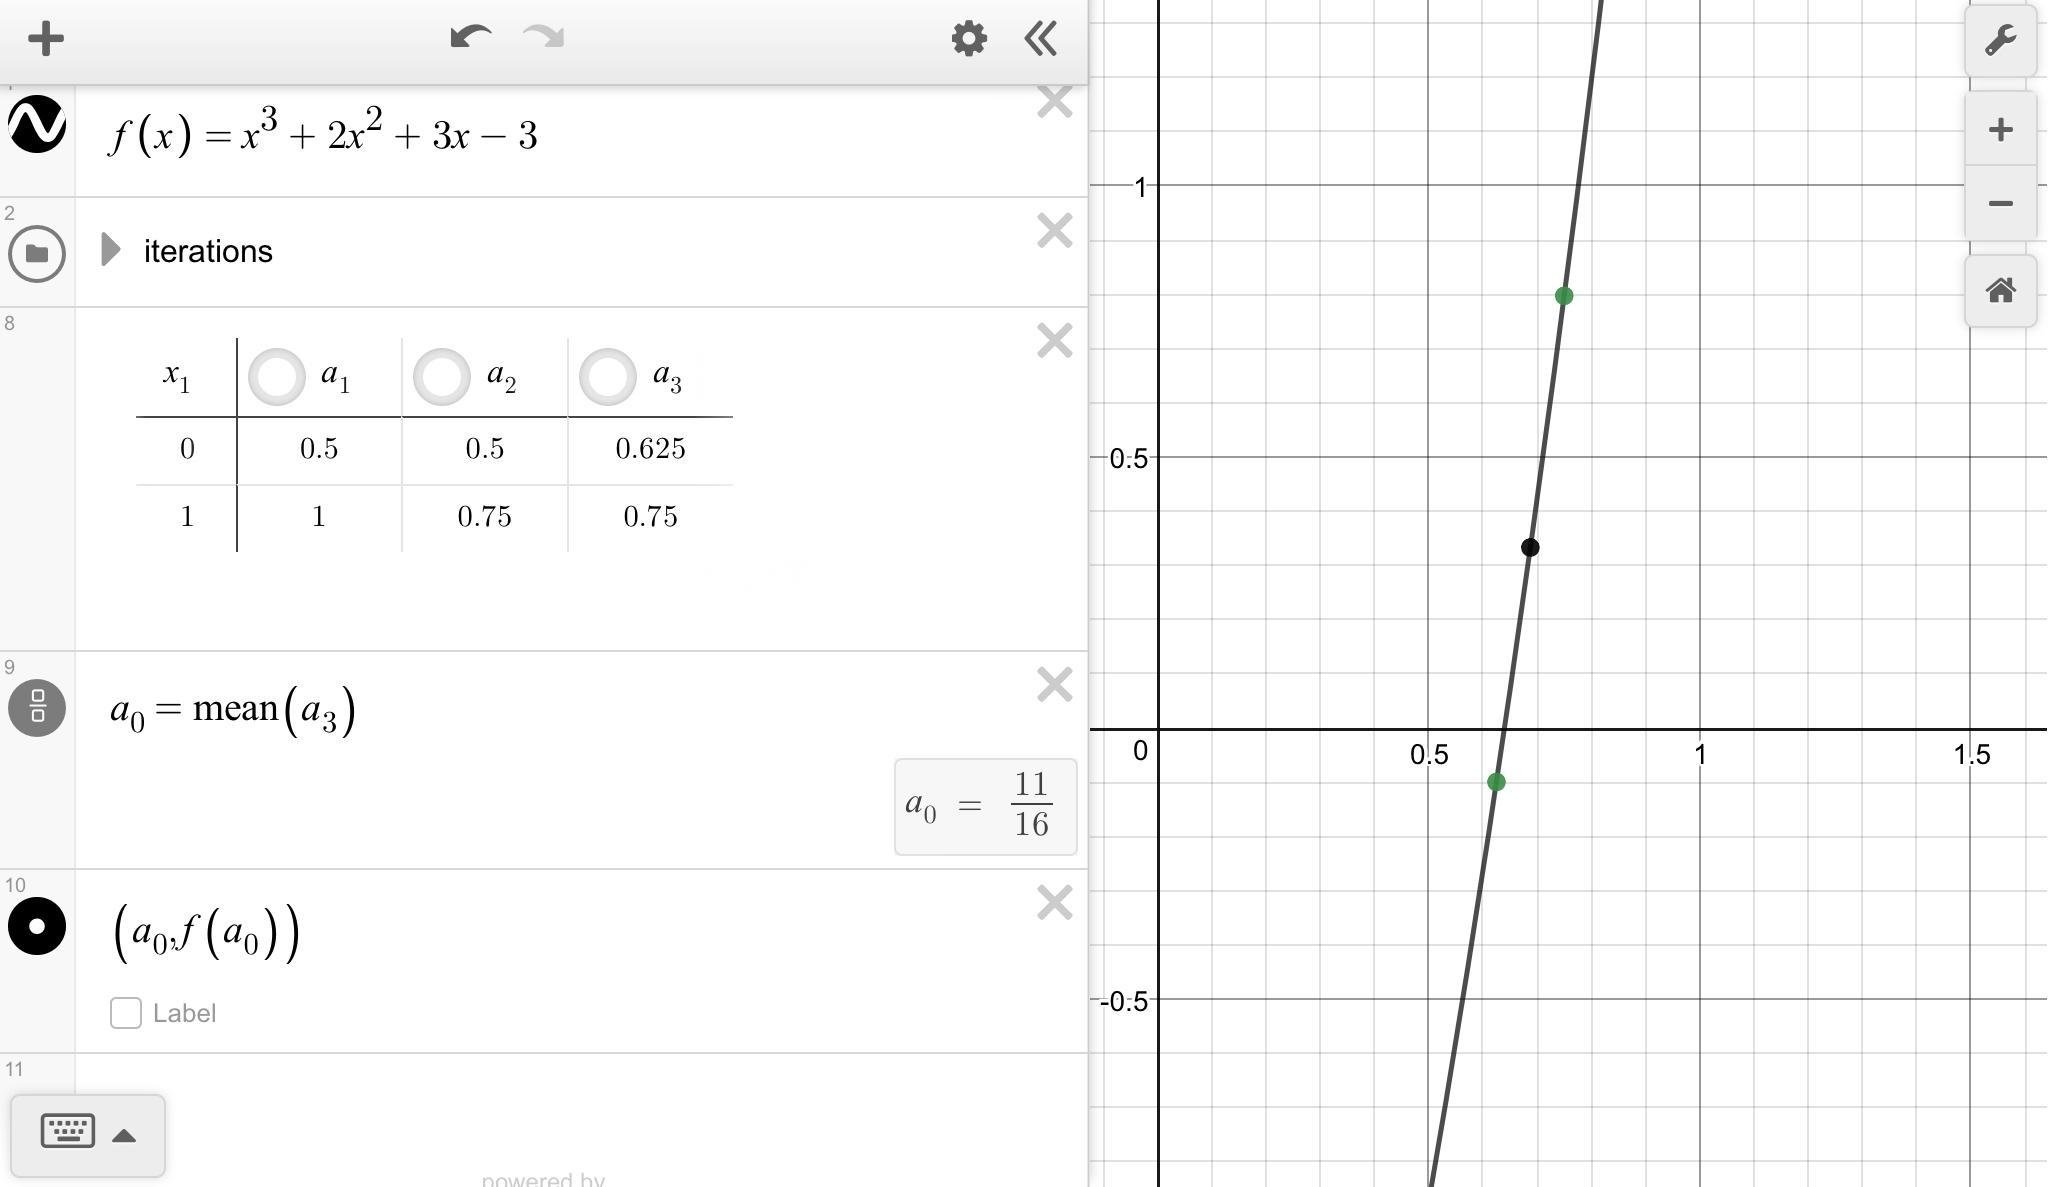Expand the keyboard options arrow
The image size is (2048, 1187).
point(124,1135)
